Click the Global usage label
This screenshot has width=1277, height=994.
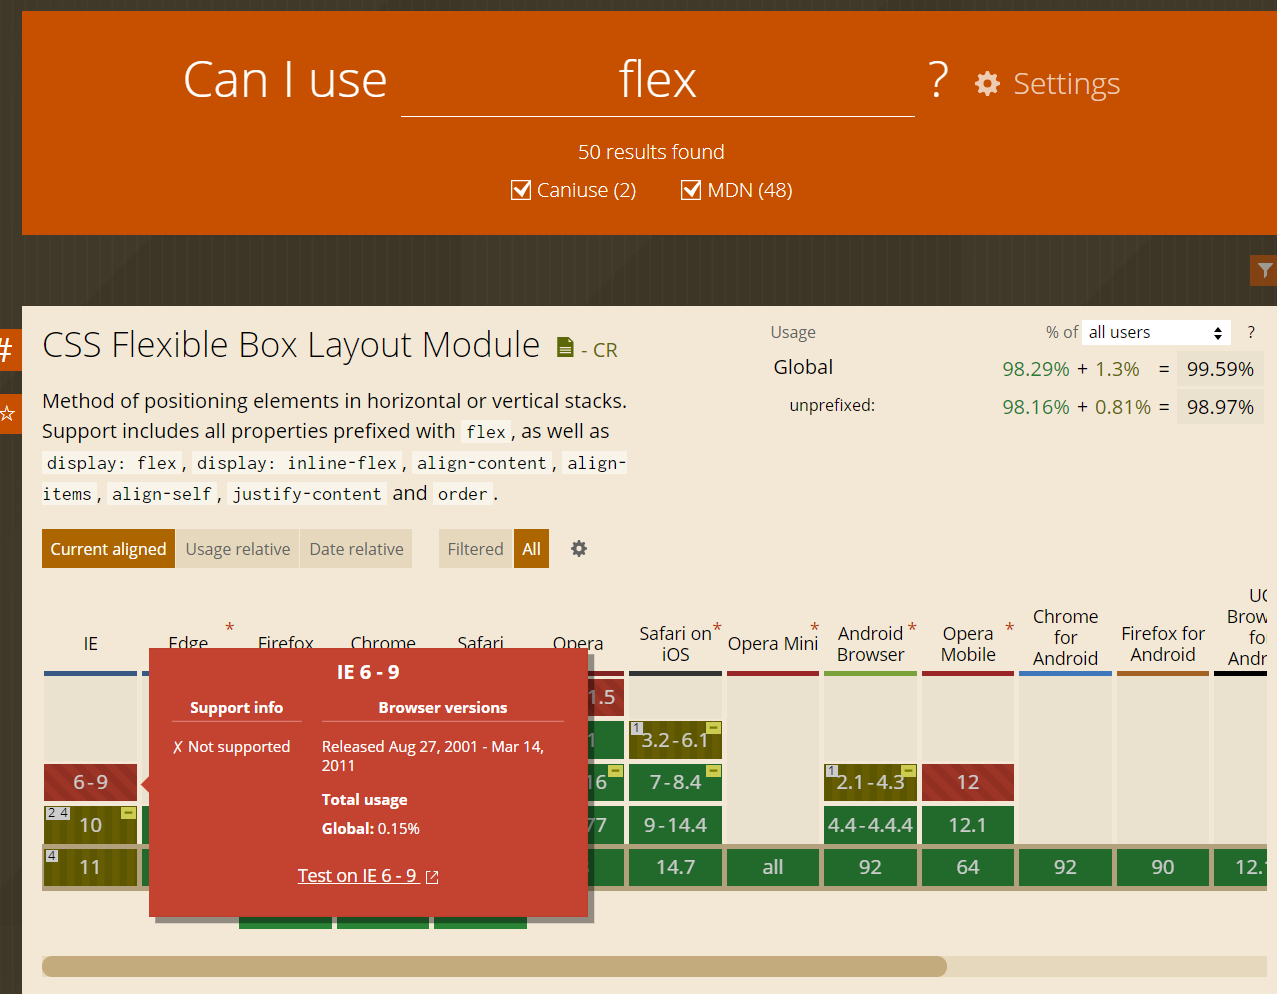tap(803, 367)
